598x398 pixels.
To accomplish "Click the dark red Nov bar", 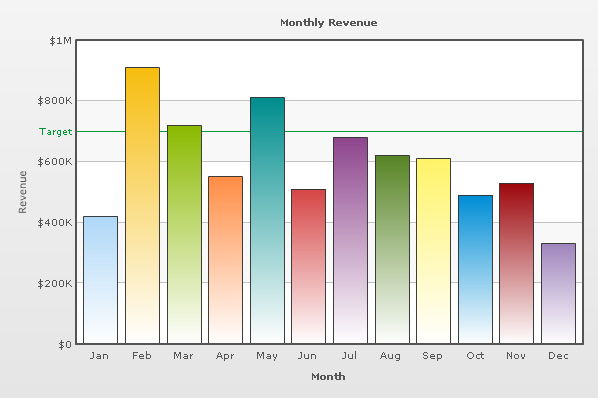I will pyautogui.click(x=517, y=263).
